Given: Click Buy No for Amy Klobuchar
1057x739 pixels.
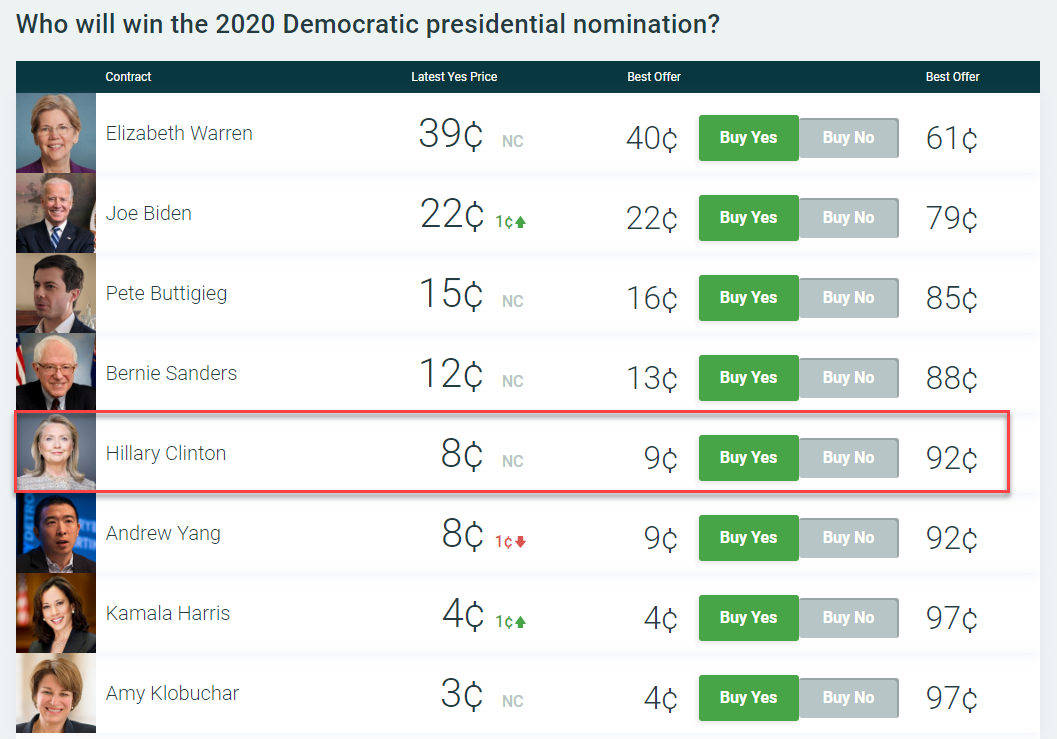Looking at the screenshot, I should 848,698.
